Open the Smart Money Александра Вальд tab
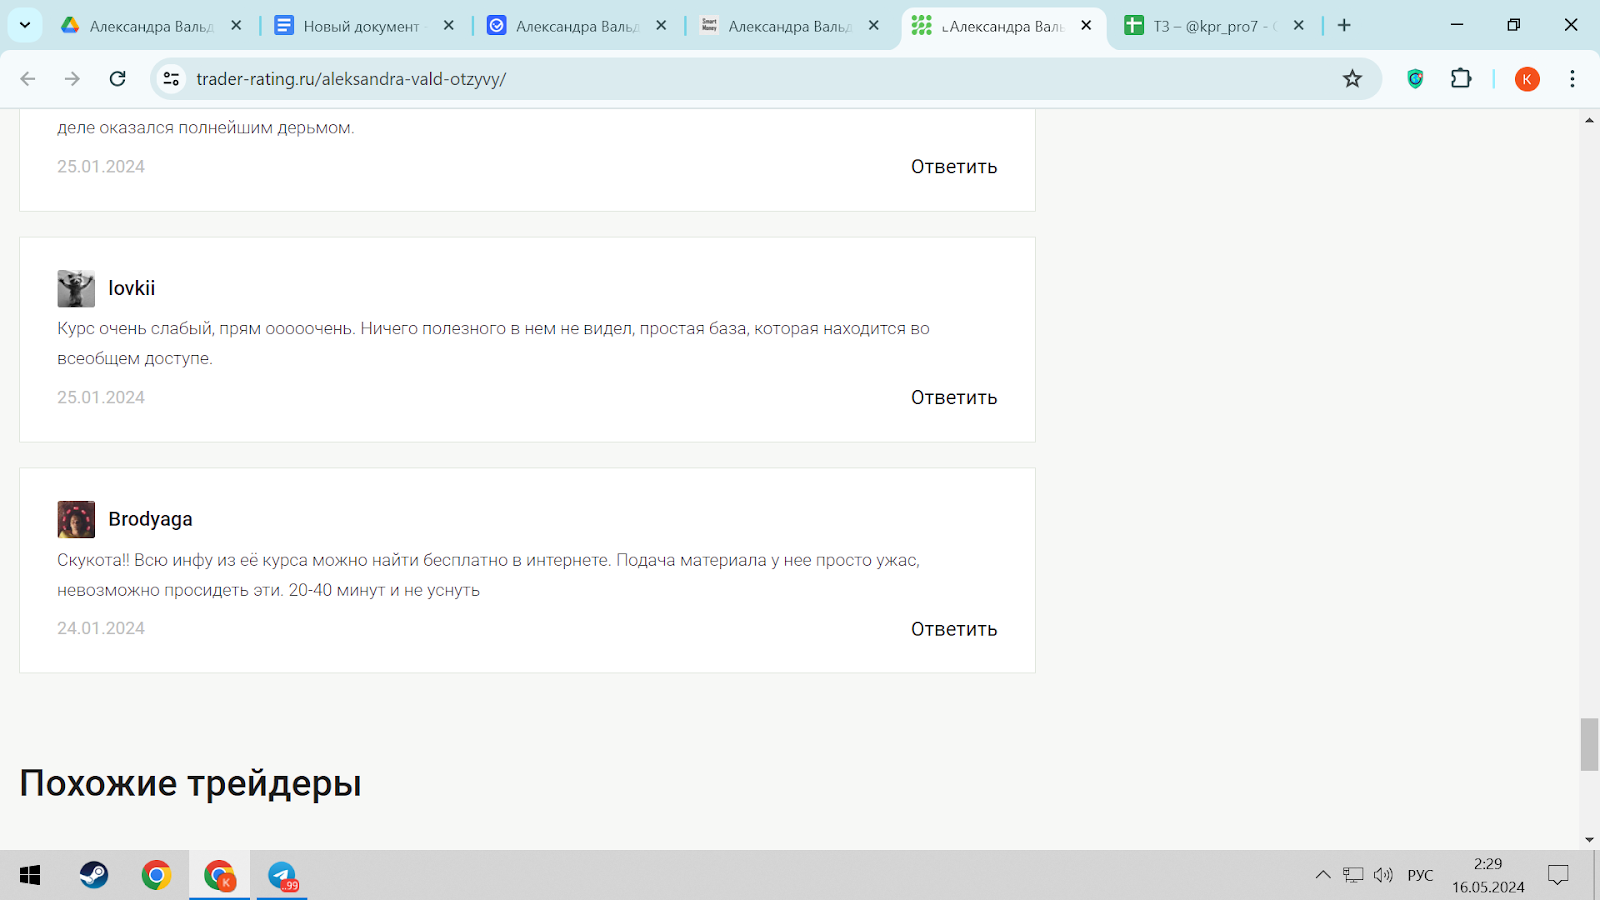Screen dimensions: 1600x900 778,26
